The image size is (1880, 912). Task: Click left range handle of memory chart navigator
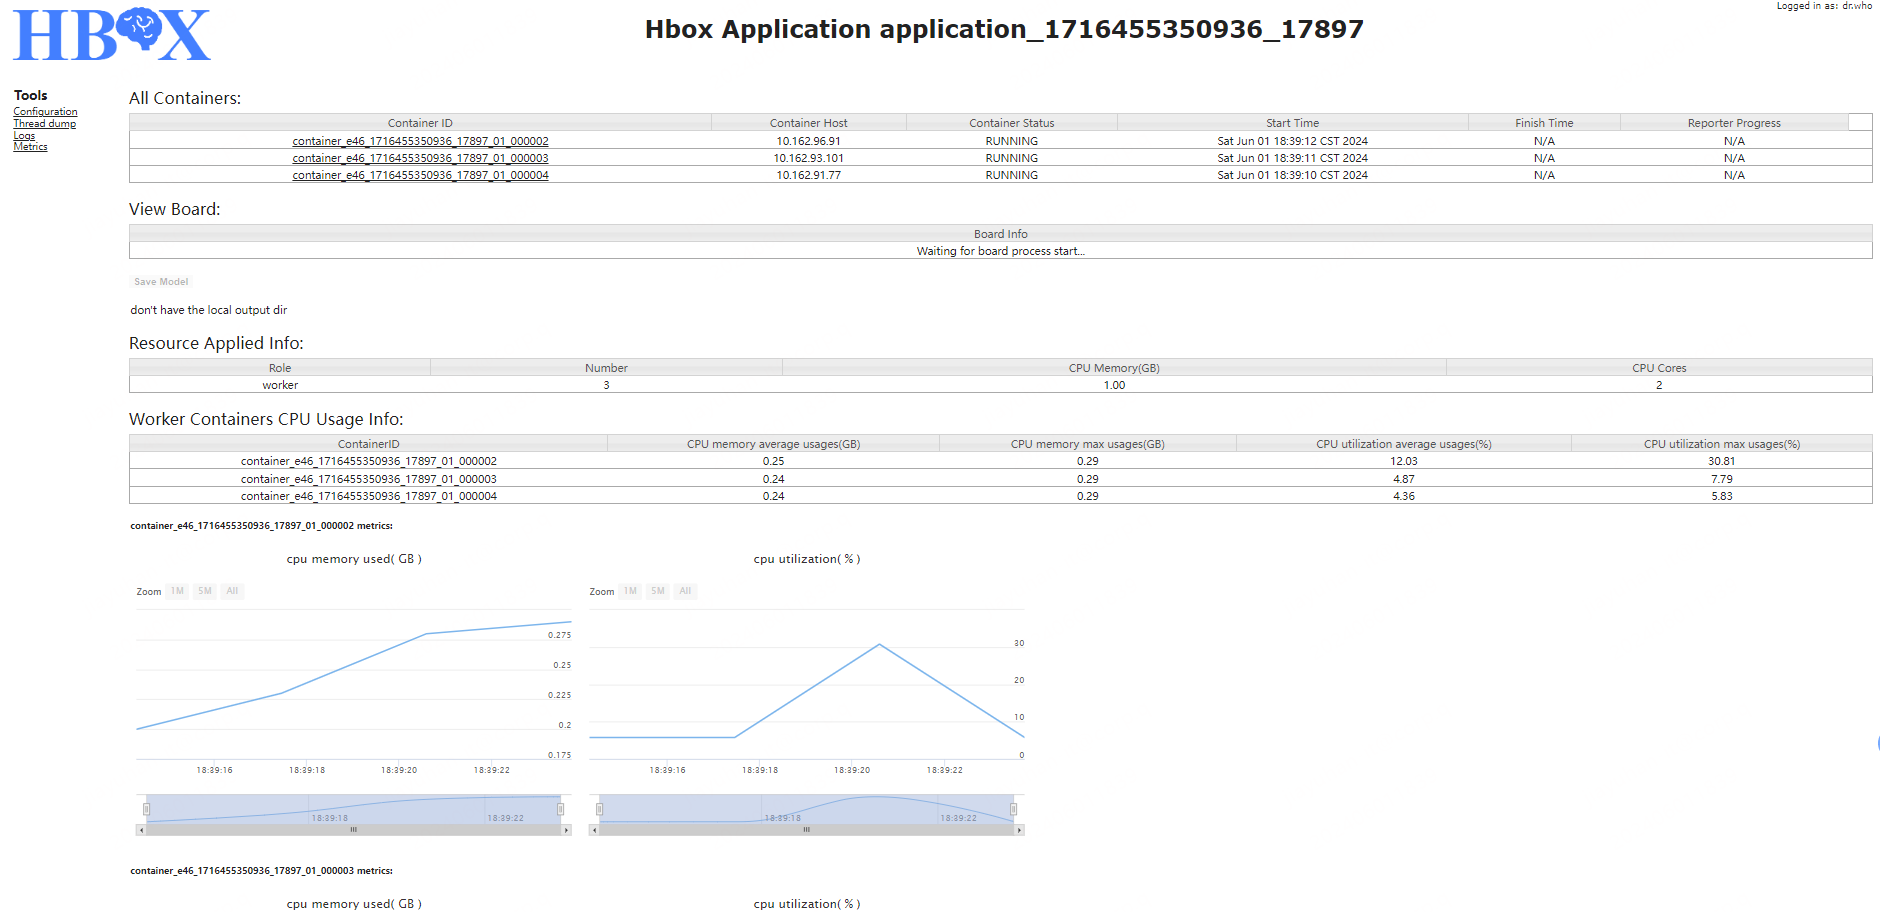tap(147, 809)
